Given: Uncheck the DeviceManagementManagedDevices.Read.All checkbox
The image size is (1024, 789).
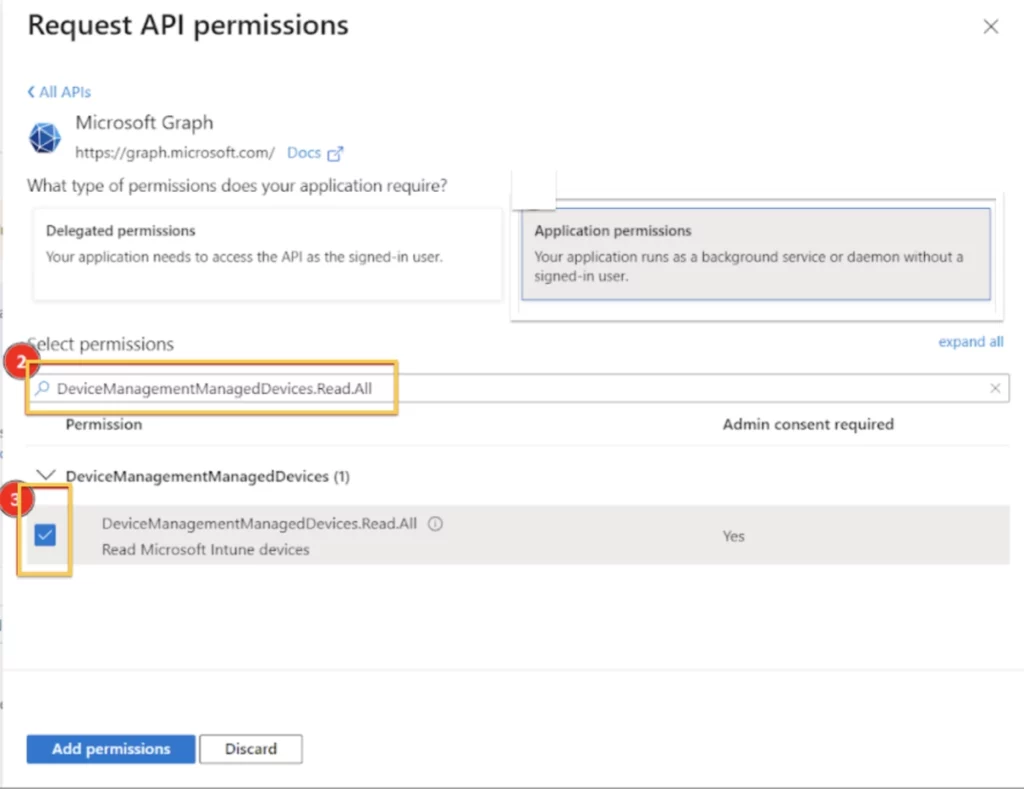Looking at the screenshot, I should click(x=45, y=536).
